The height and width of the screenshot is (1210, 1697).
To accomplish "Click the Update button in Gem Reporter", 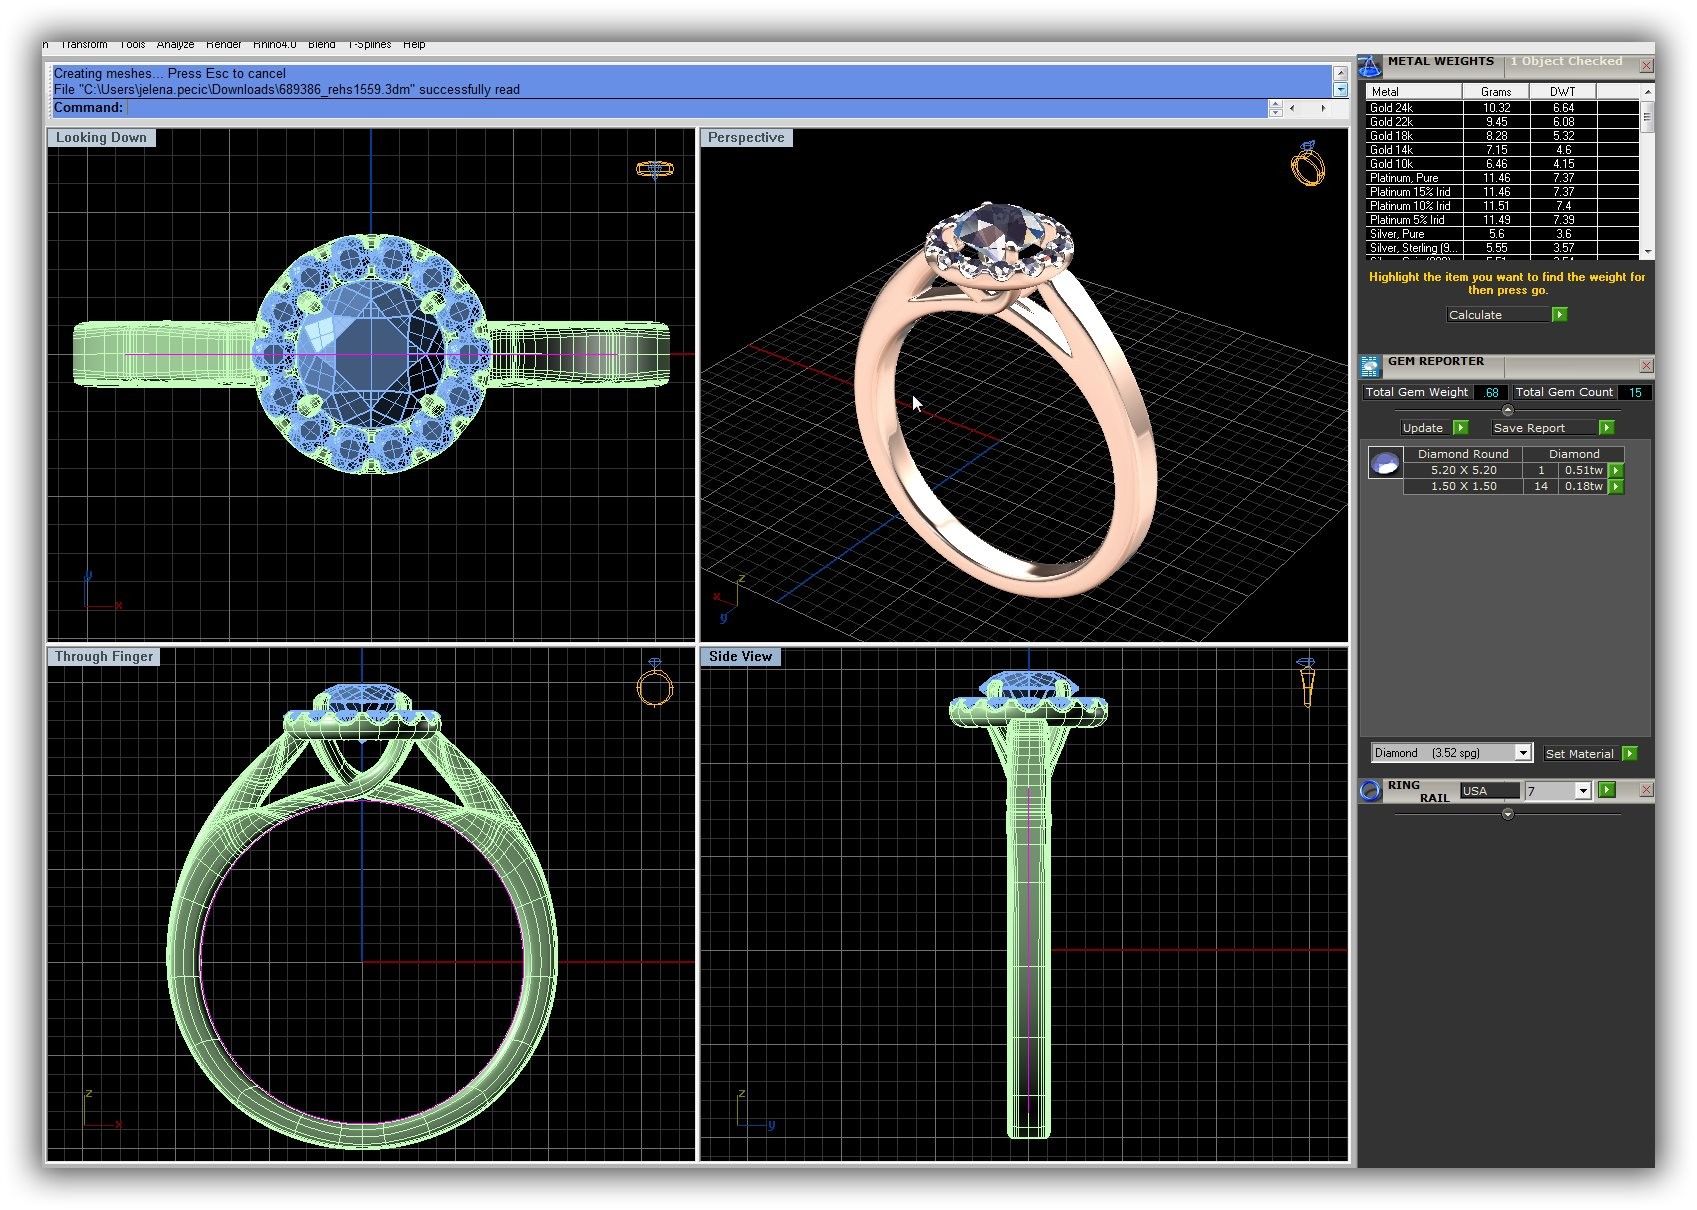I will coord(1423,428).
